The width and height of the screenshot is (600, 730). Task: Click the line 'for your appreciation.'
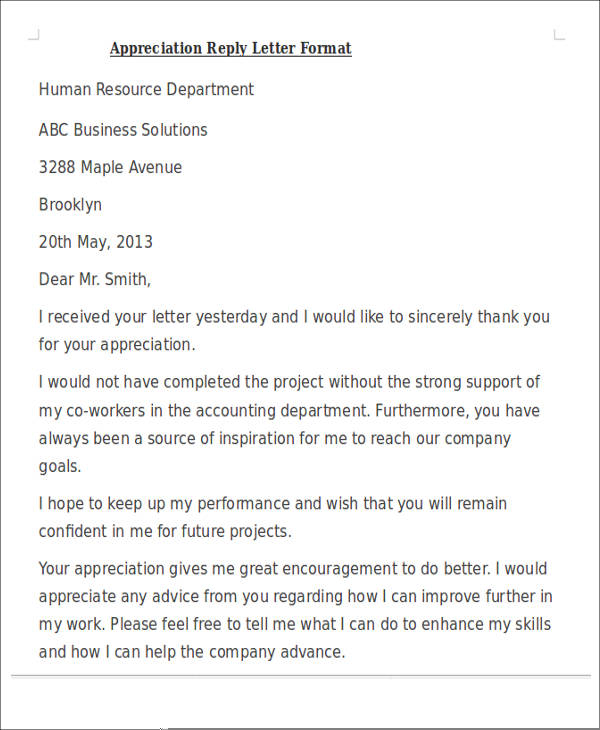(x=117, y=345)
